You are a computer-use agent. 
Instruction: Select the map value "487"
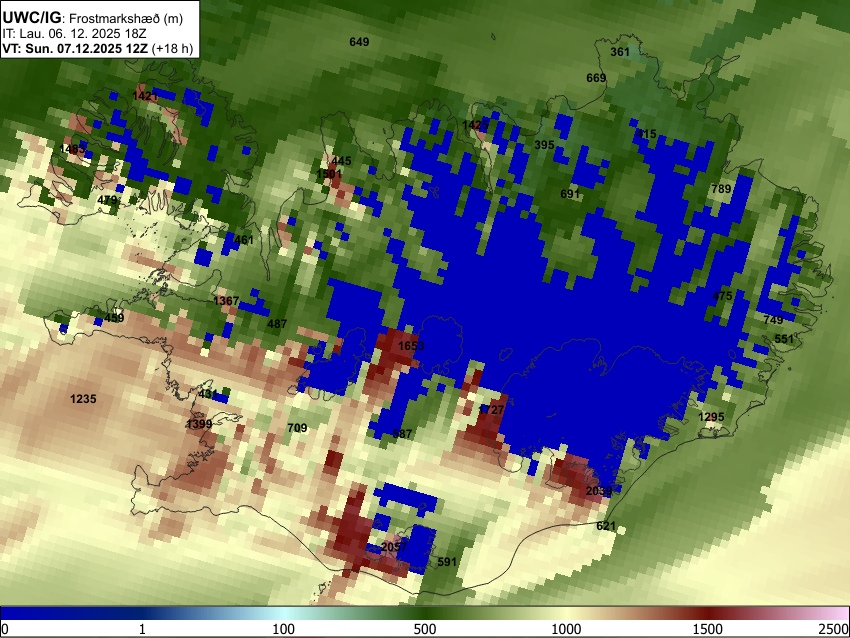pyautogui.click(x=277, y=324)
